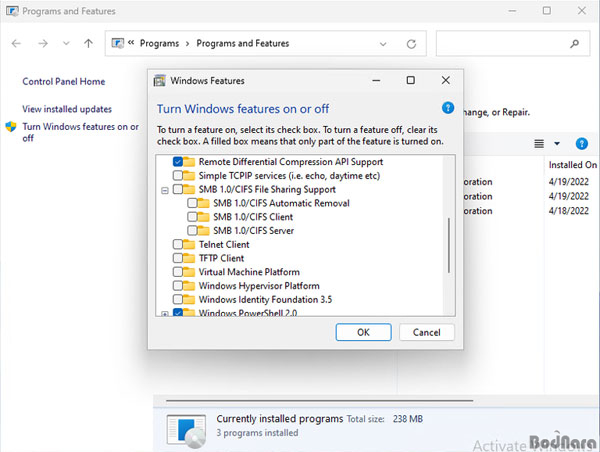
Task: Click Programs breadcrumb in address bar
Action: [x=159, y=44]
